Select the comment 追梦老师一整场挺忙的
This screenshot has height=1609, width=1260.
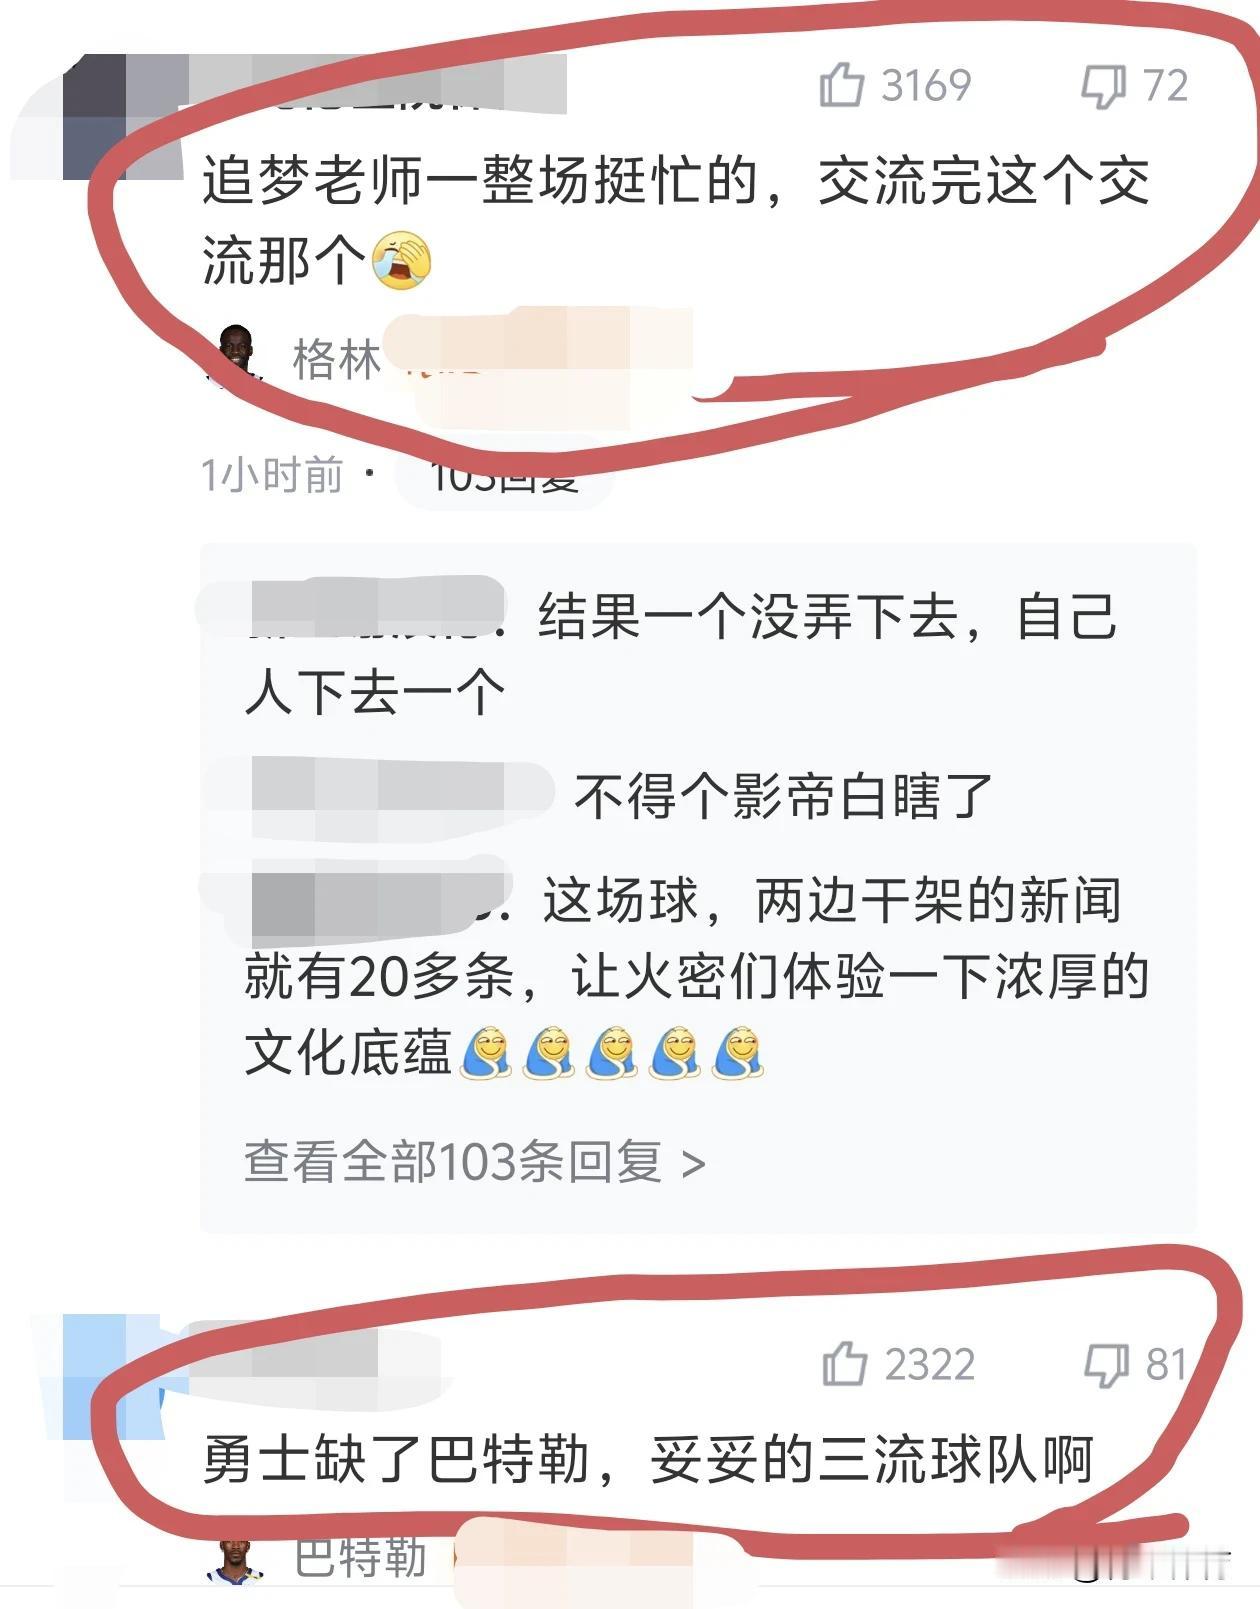click(676, 221)
